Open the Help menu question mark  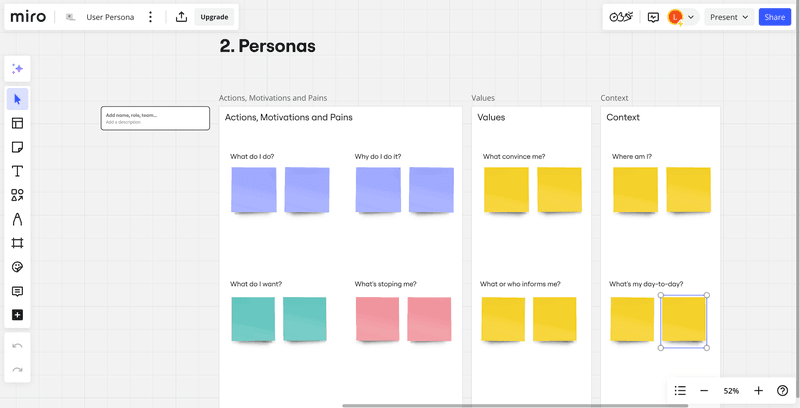[x=783, y=390]
